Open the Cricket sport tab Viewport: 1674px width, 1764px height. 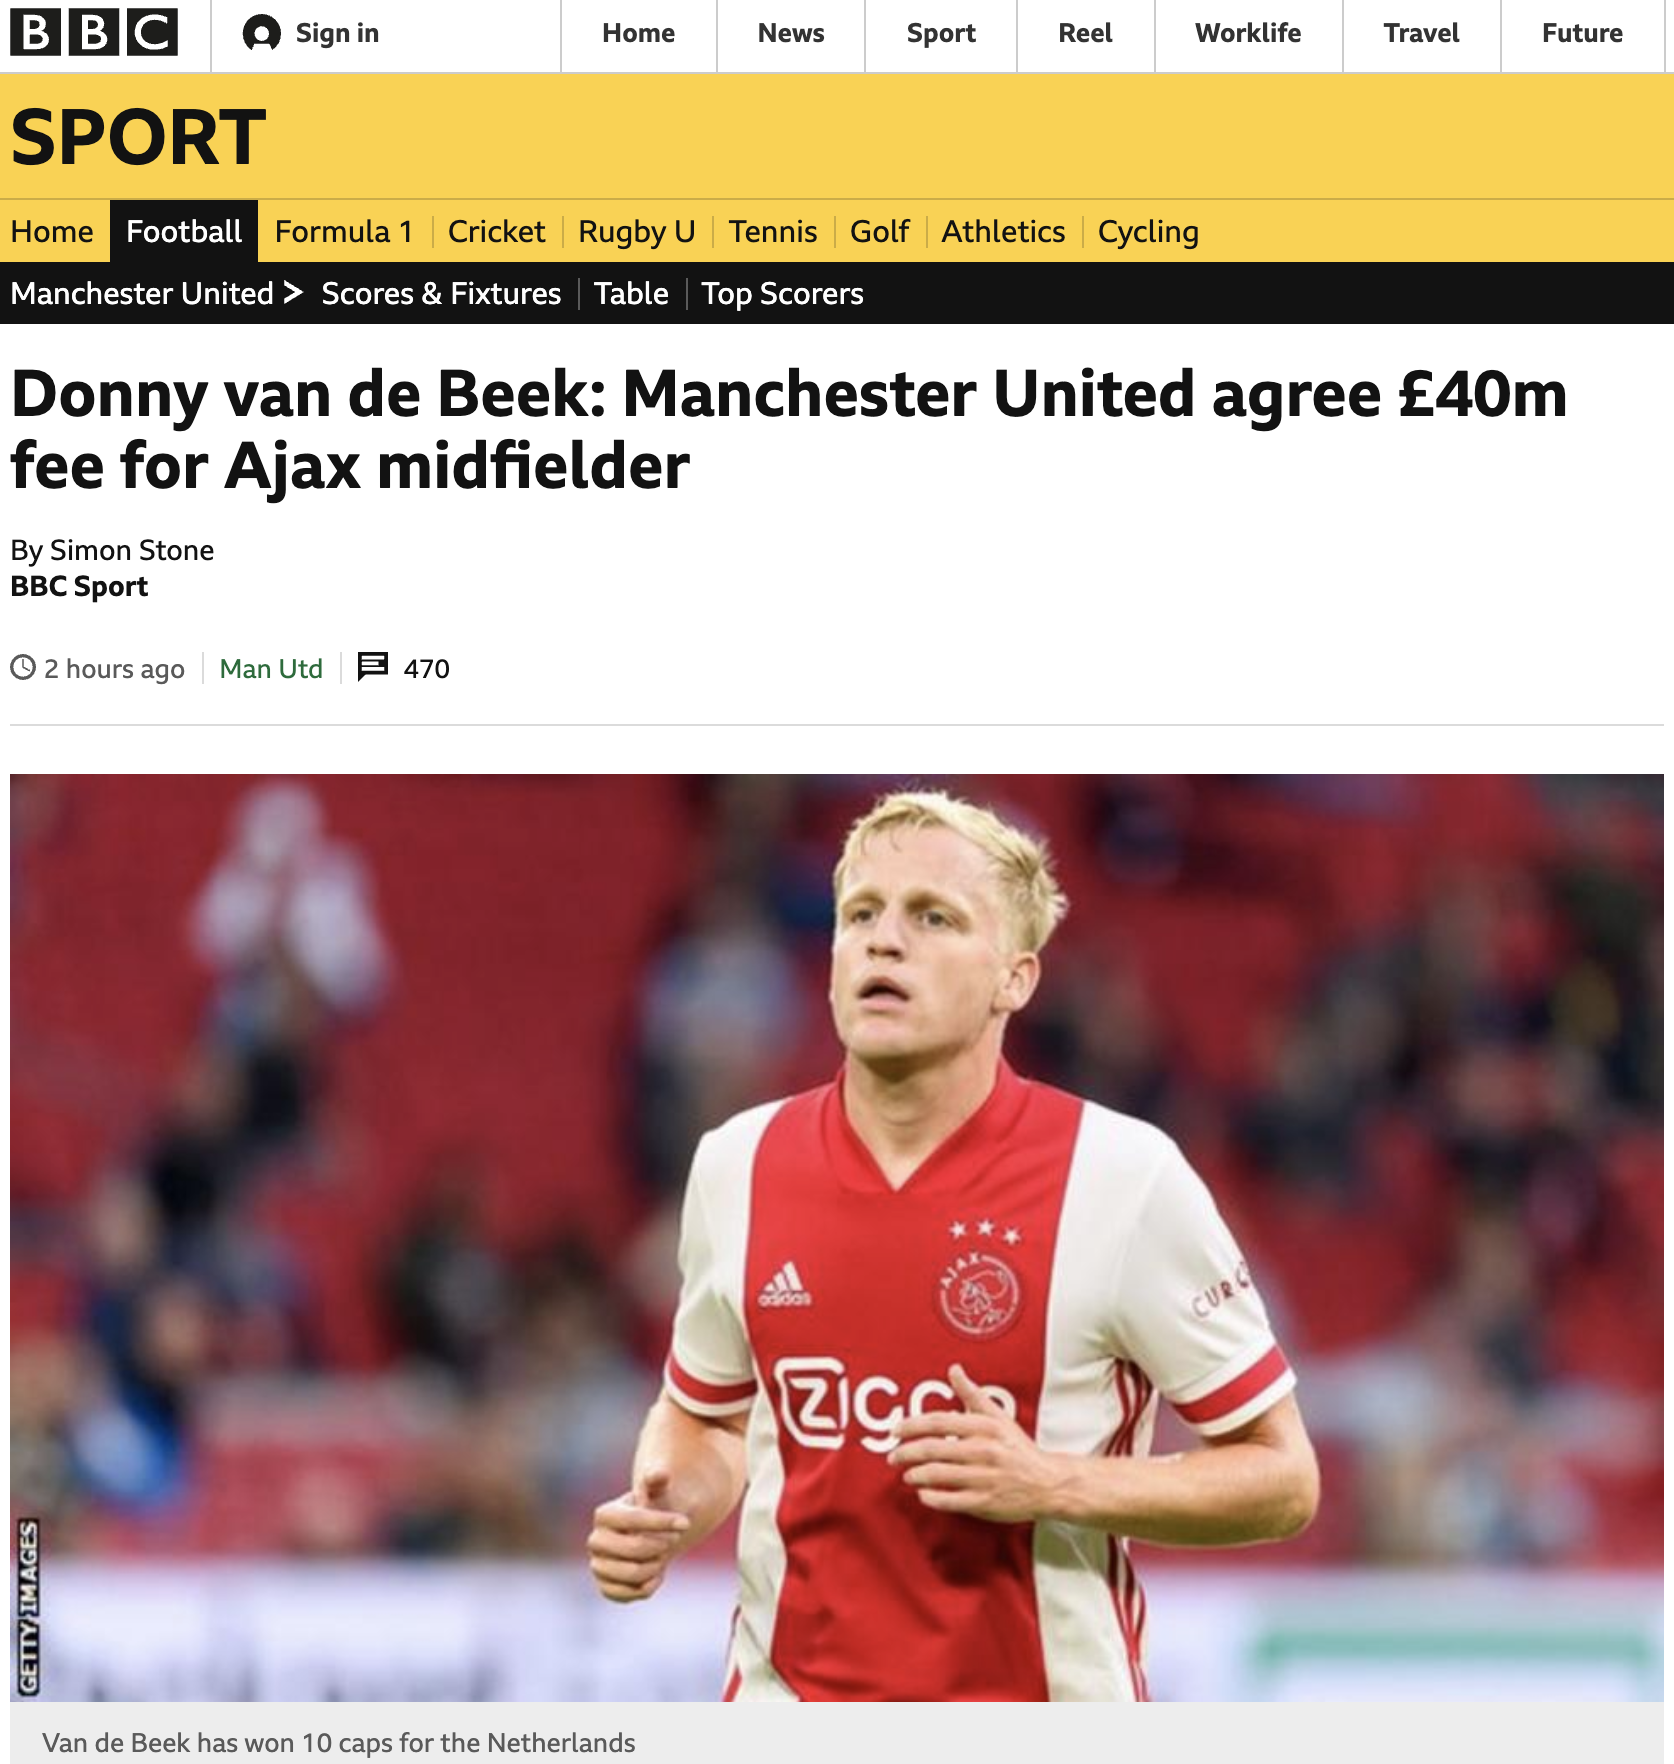tap(496, 231)
